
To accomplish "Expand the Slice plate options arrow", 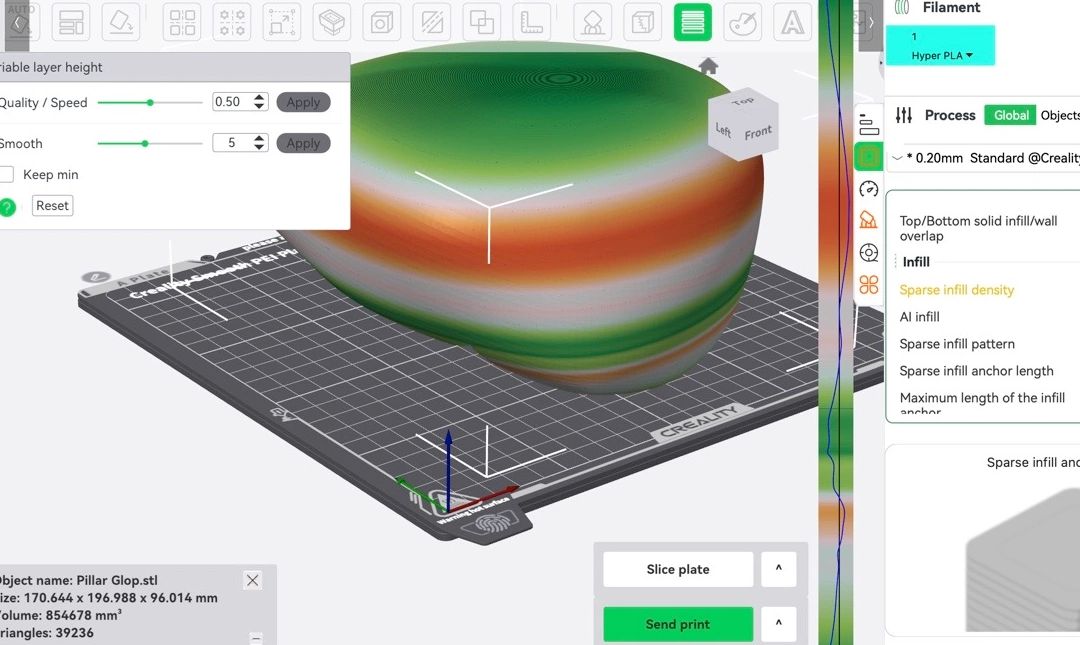I will coord(778,569).
